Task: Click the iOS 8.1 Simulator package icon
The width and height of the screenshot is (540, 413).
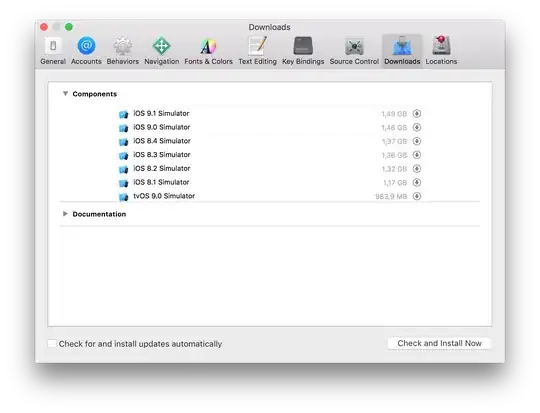Action: (123, 183)
